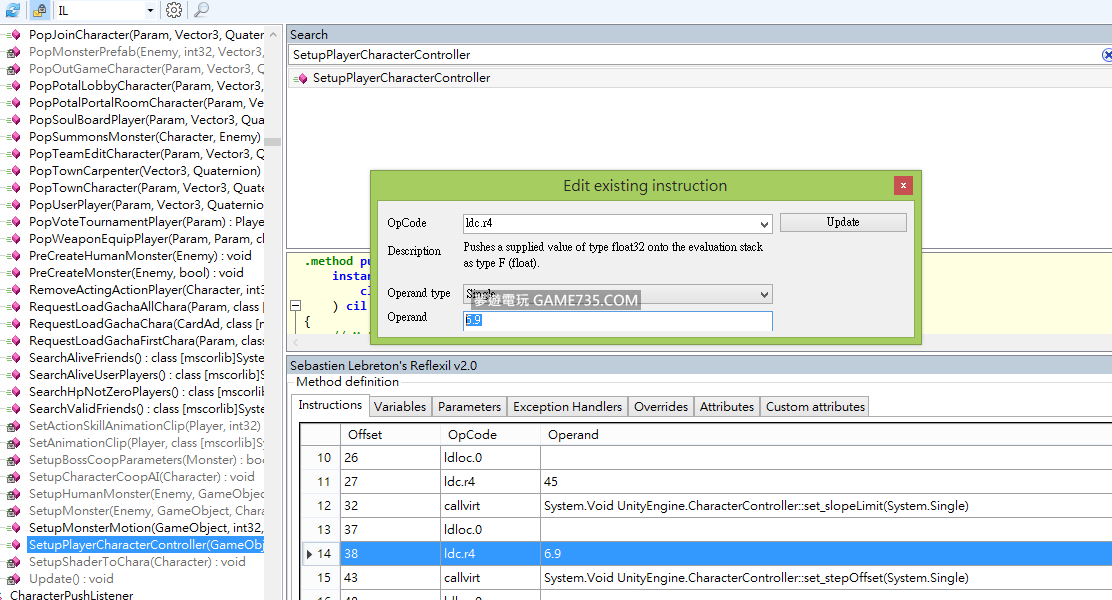Click the method icon beside PopJoinCharacter

13,35
